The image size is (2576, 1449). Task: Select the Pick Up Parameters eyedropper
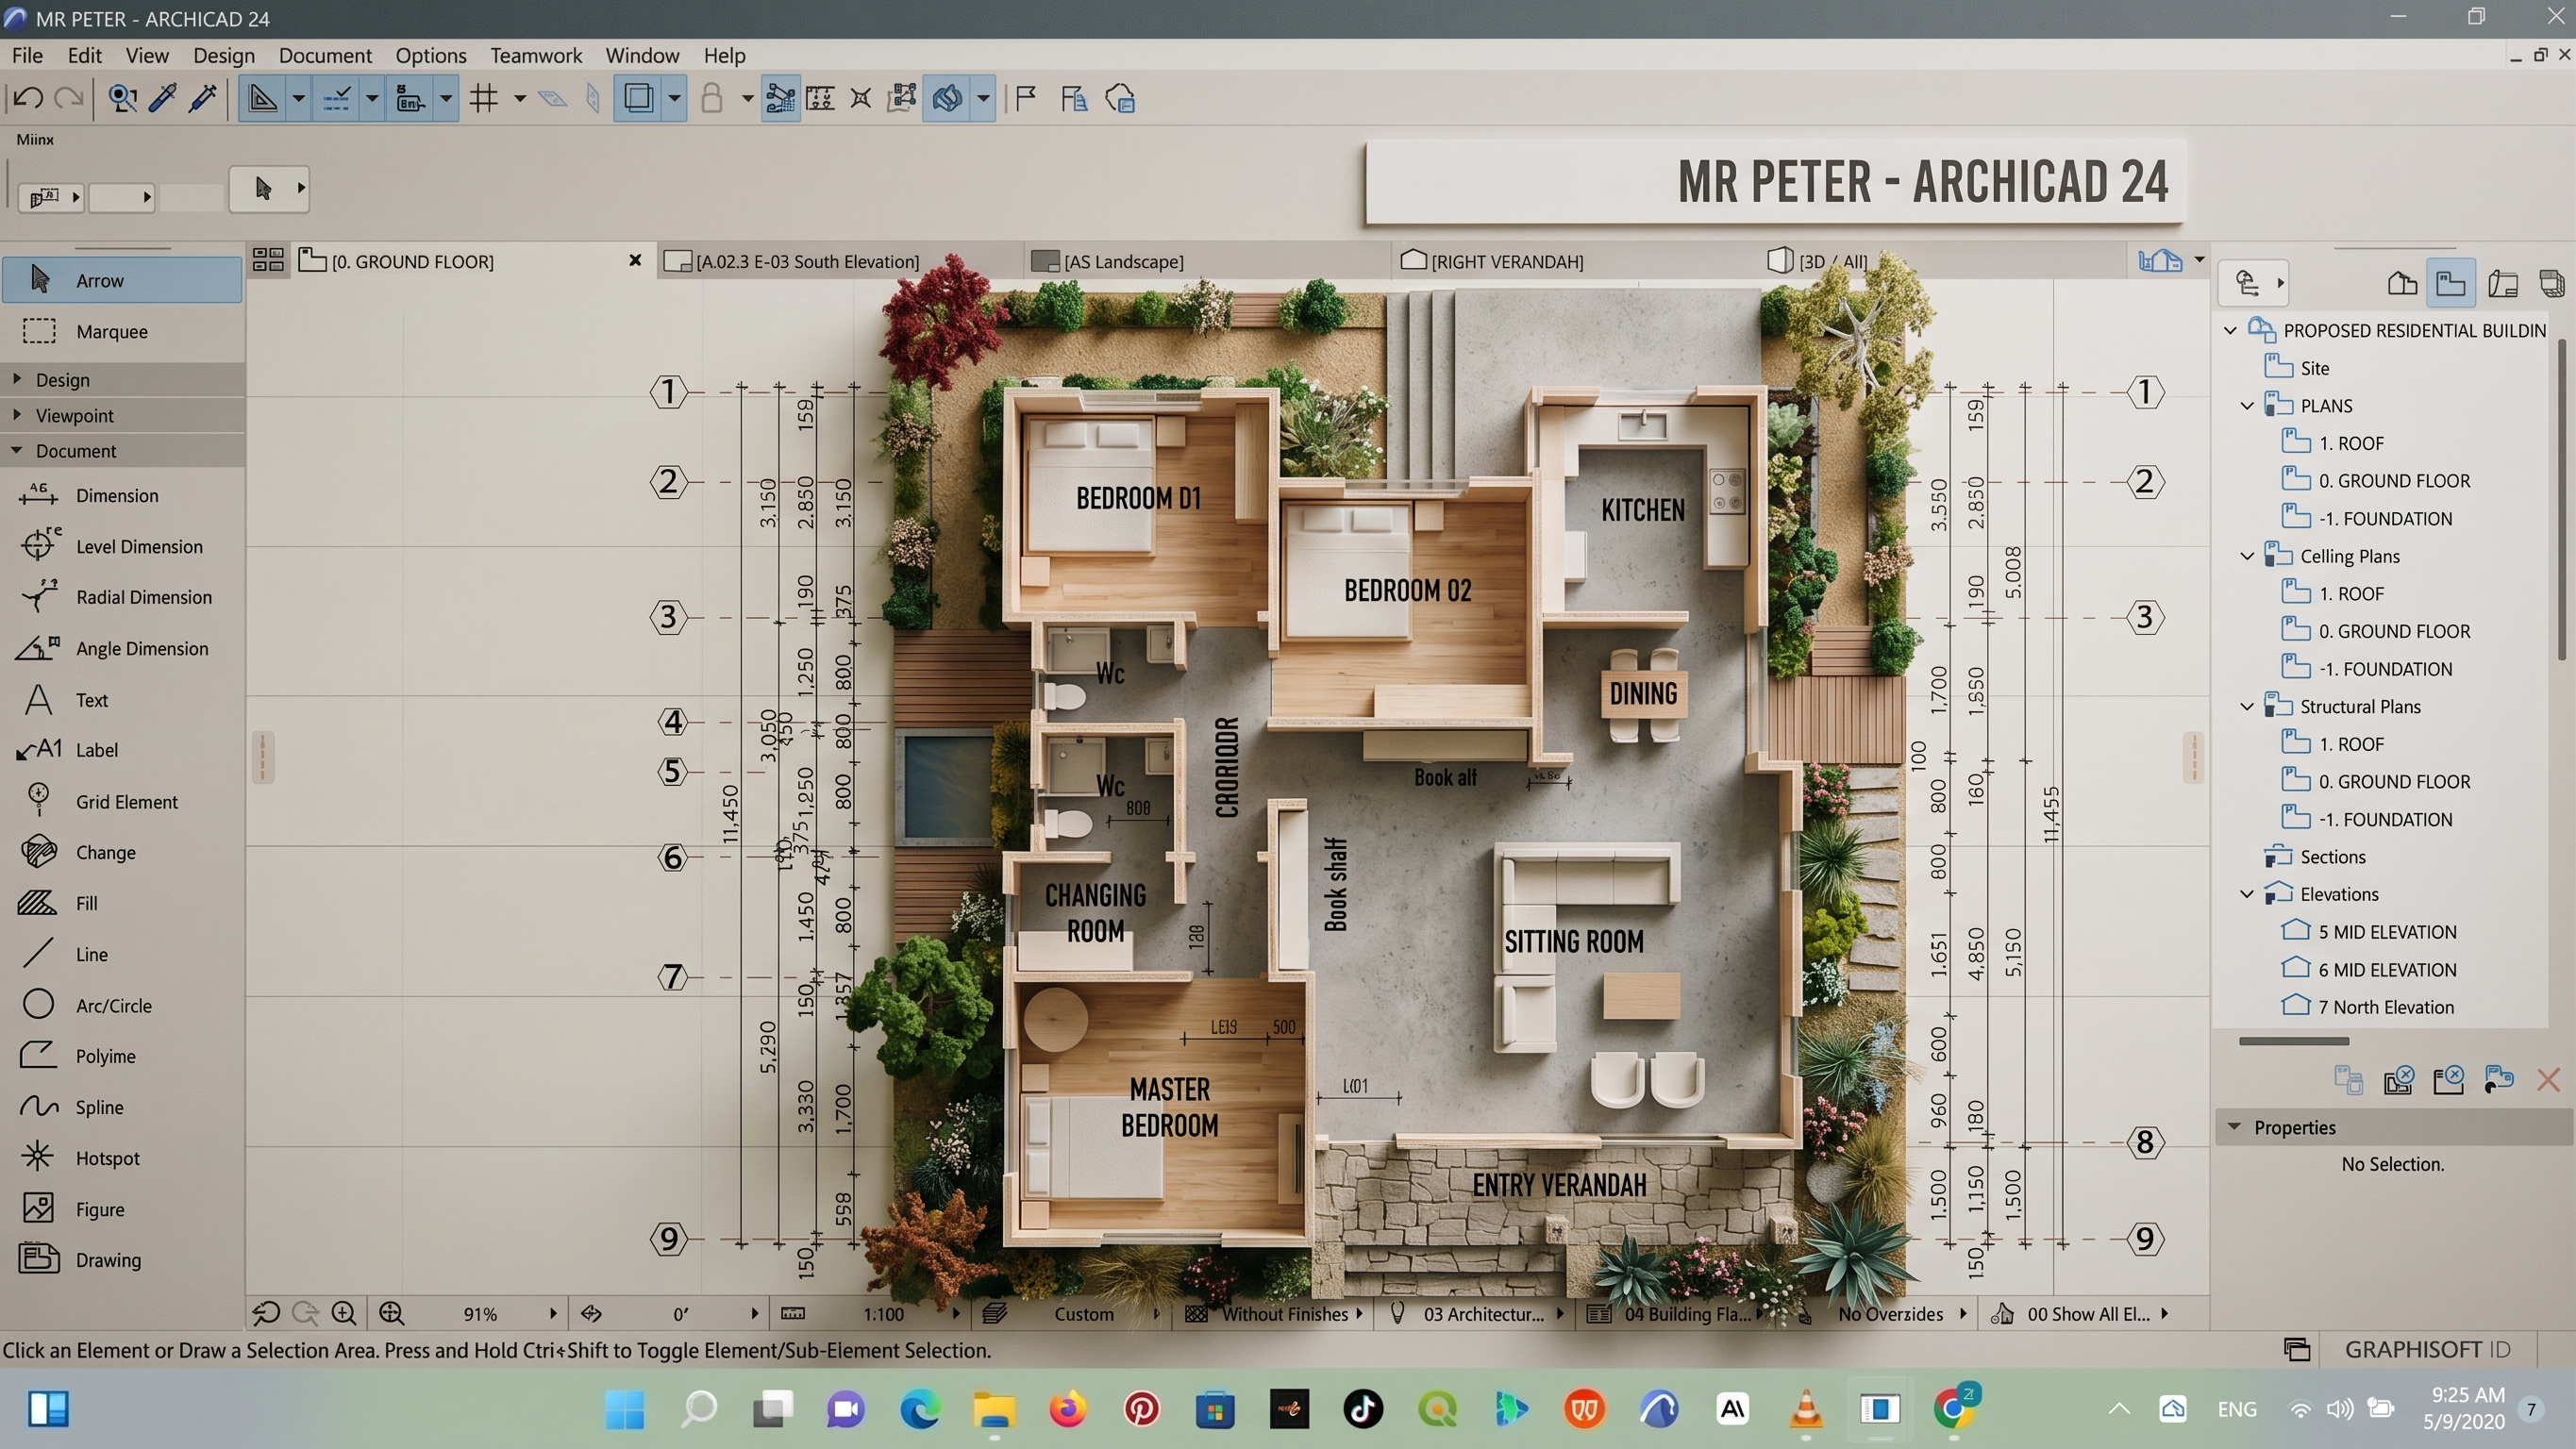[162, 98]
